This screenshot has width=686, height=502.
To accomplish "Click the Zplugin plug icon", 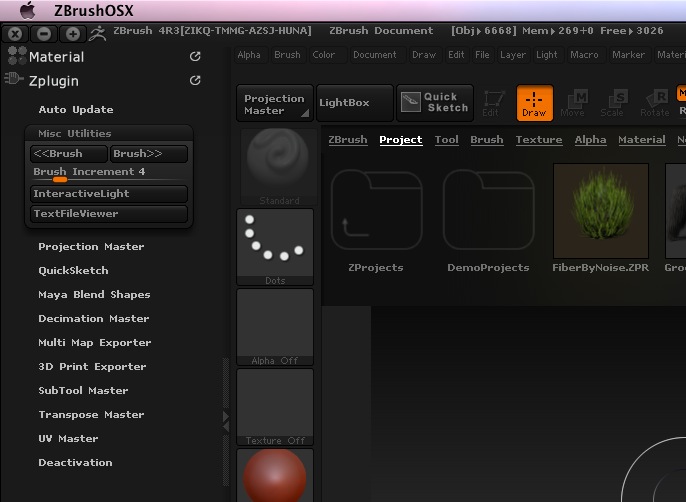I will click(x=14, y=79).
